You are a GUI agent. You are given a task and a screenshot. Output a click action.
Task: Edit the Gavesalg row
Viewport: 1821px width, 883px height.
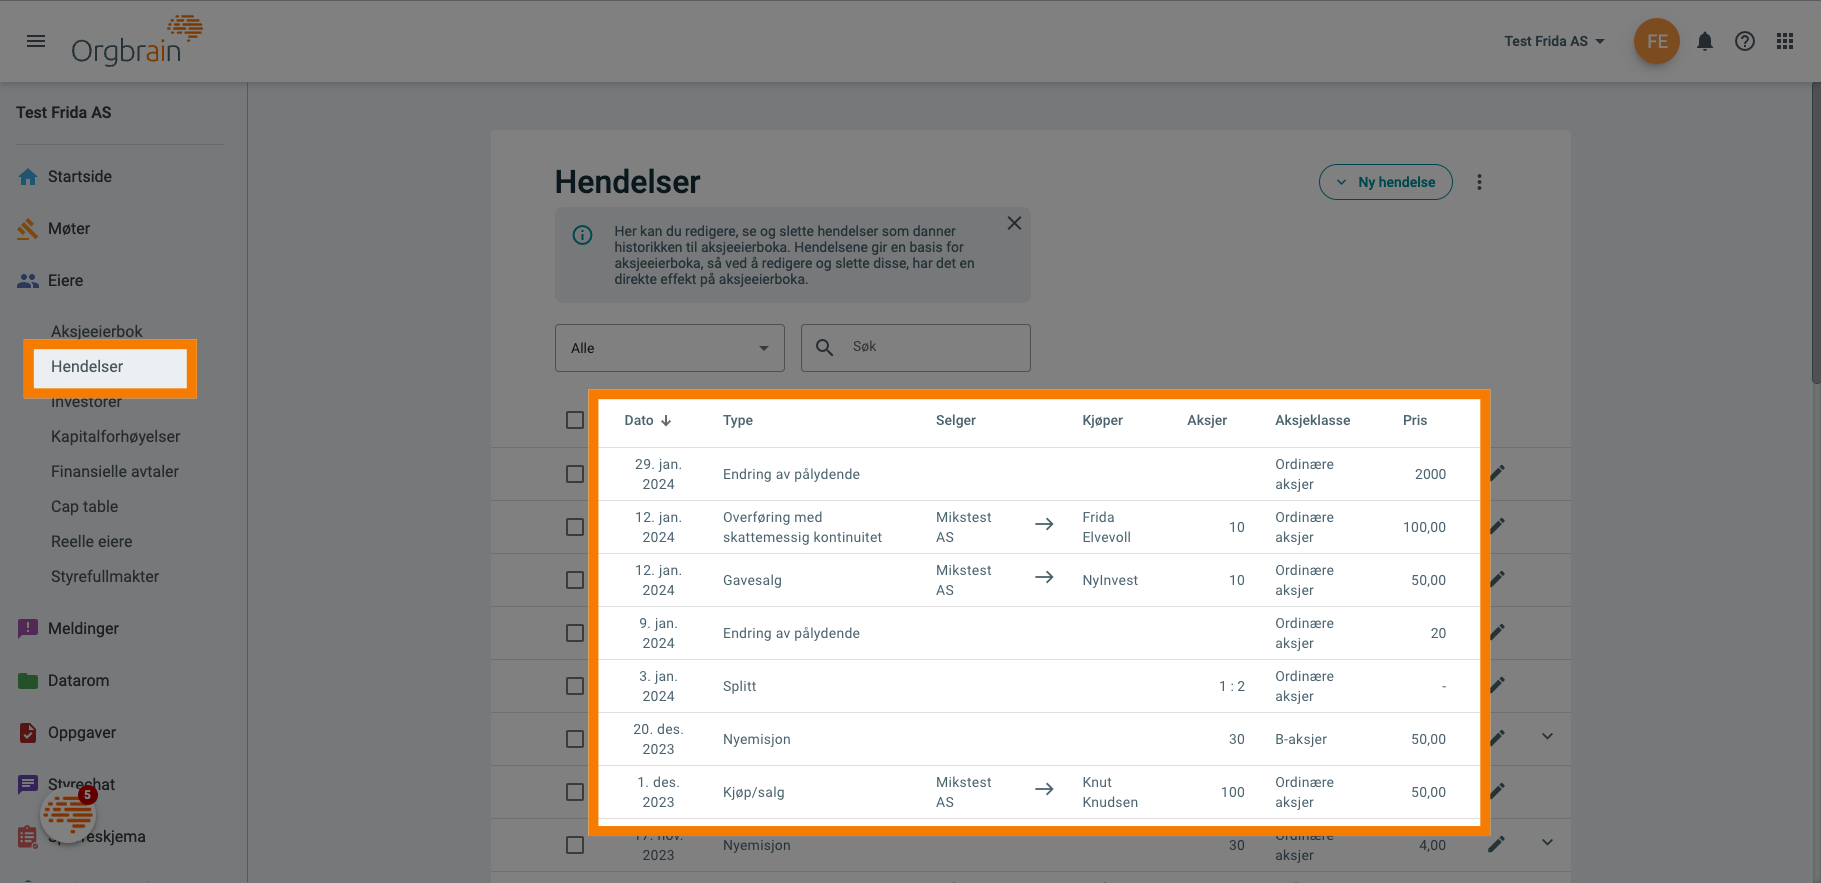(1497, 579)
